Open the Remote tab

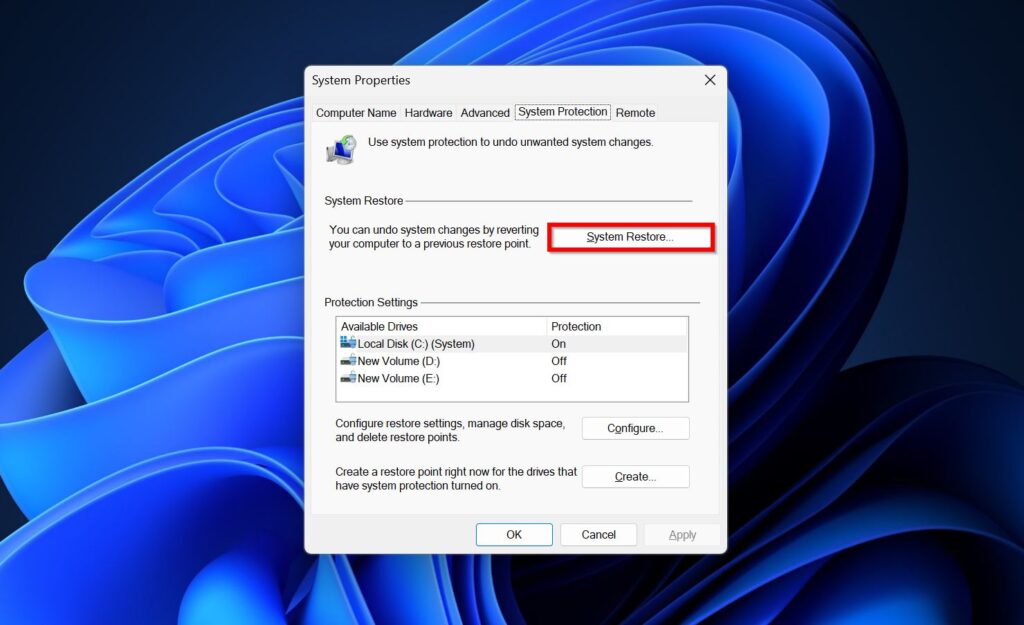(635, 112)
